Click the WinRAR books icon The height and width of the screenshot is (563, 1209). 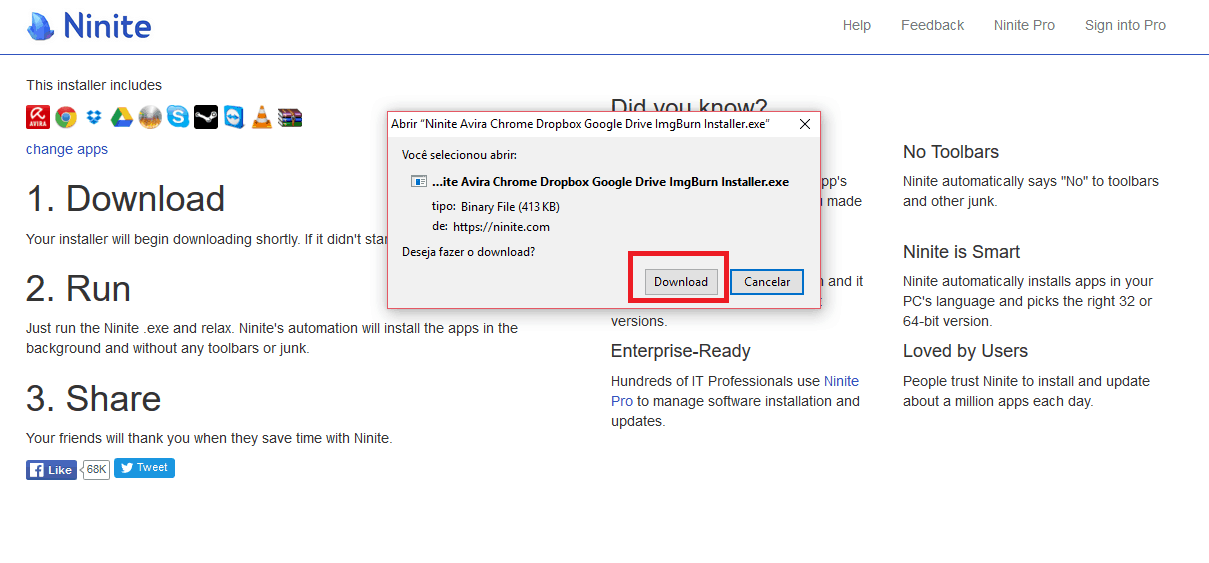coord(290,117)
